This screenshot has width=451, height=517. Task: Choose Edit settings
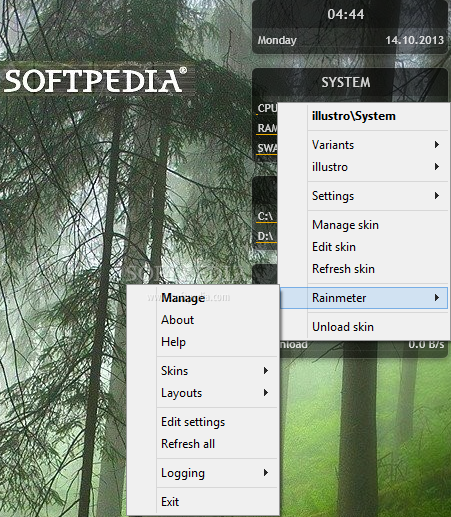point(203,422)
